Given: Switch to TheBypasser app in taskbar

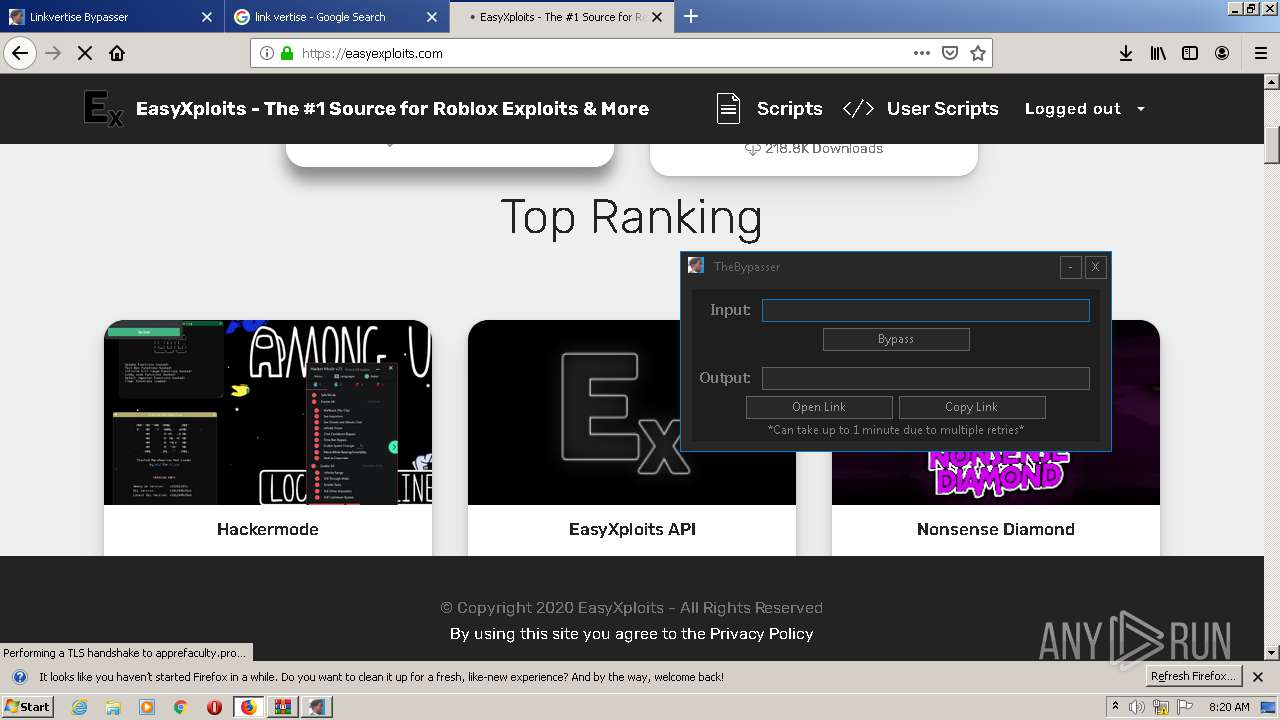Looking at the screenshot, I should click(317, 707).
